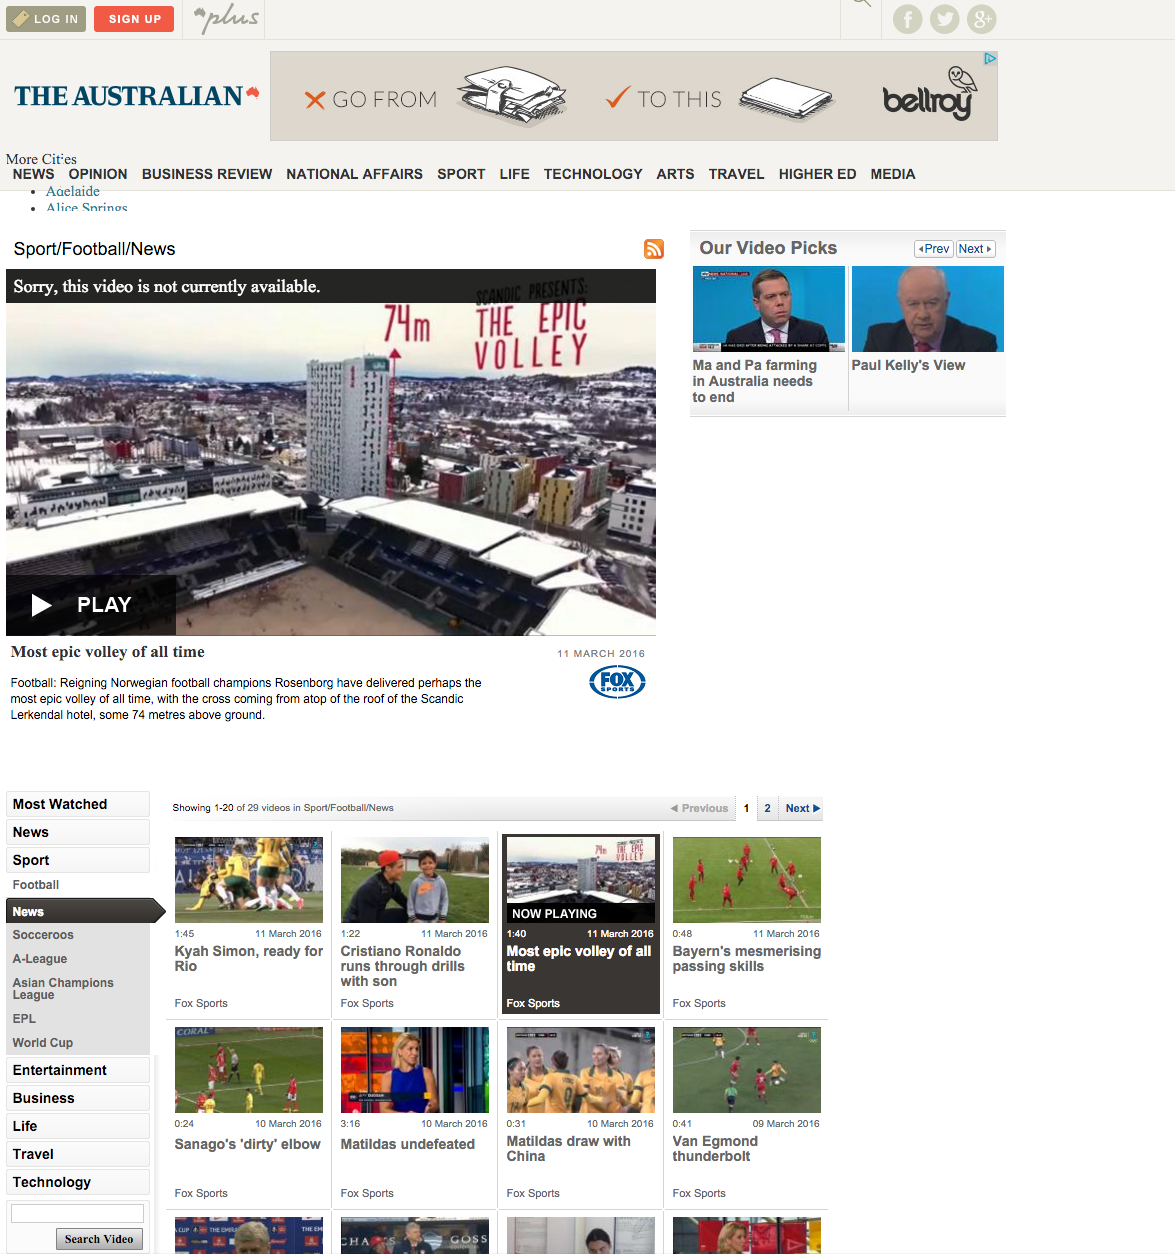Expand the Most Watched category
Viewport: 1175px width, 1254px height.
pos(78,804)
